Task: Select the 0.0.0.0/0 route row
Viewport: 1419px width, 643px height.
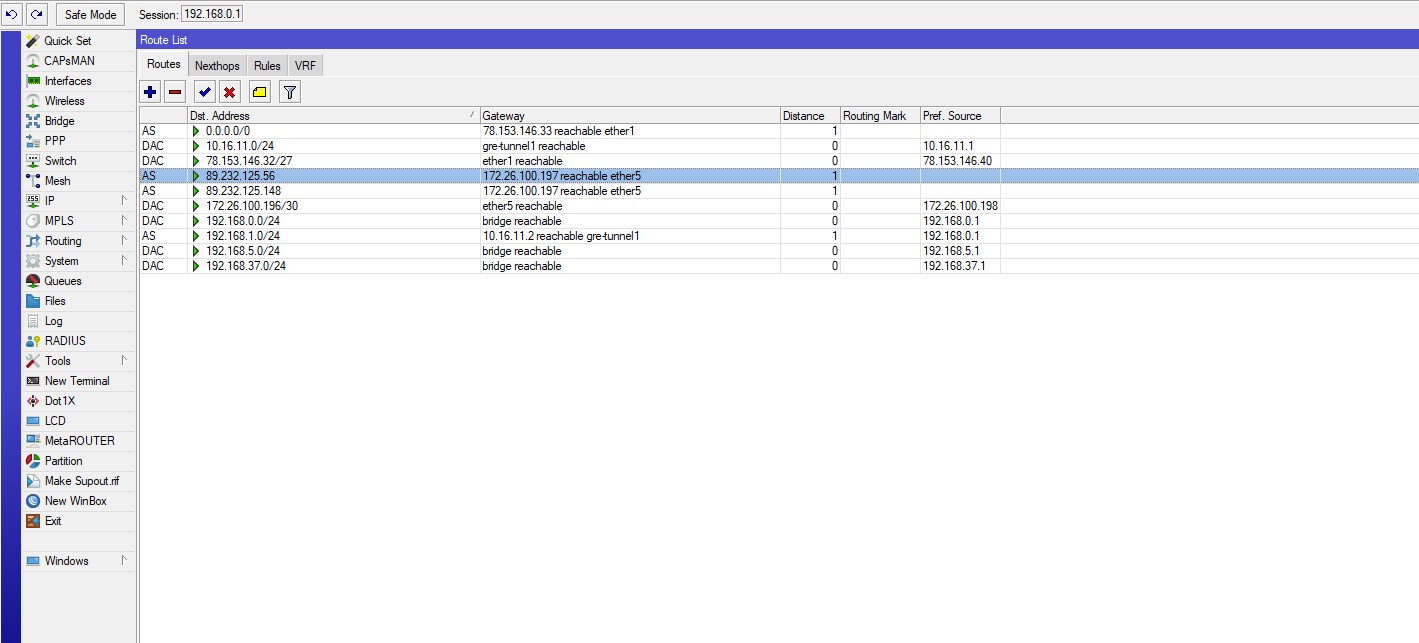Action: pyautogui.click(x=778, y=131)
